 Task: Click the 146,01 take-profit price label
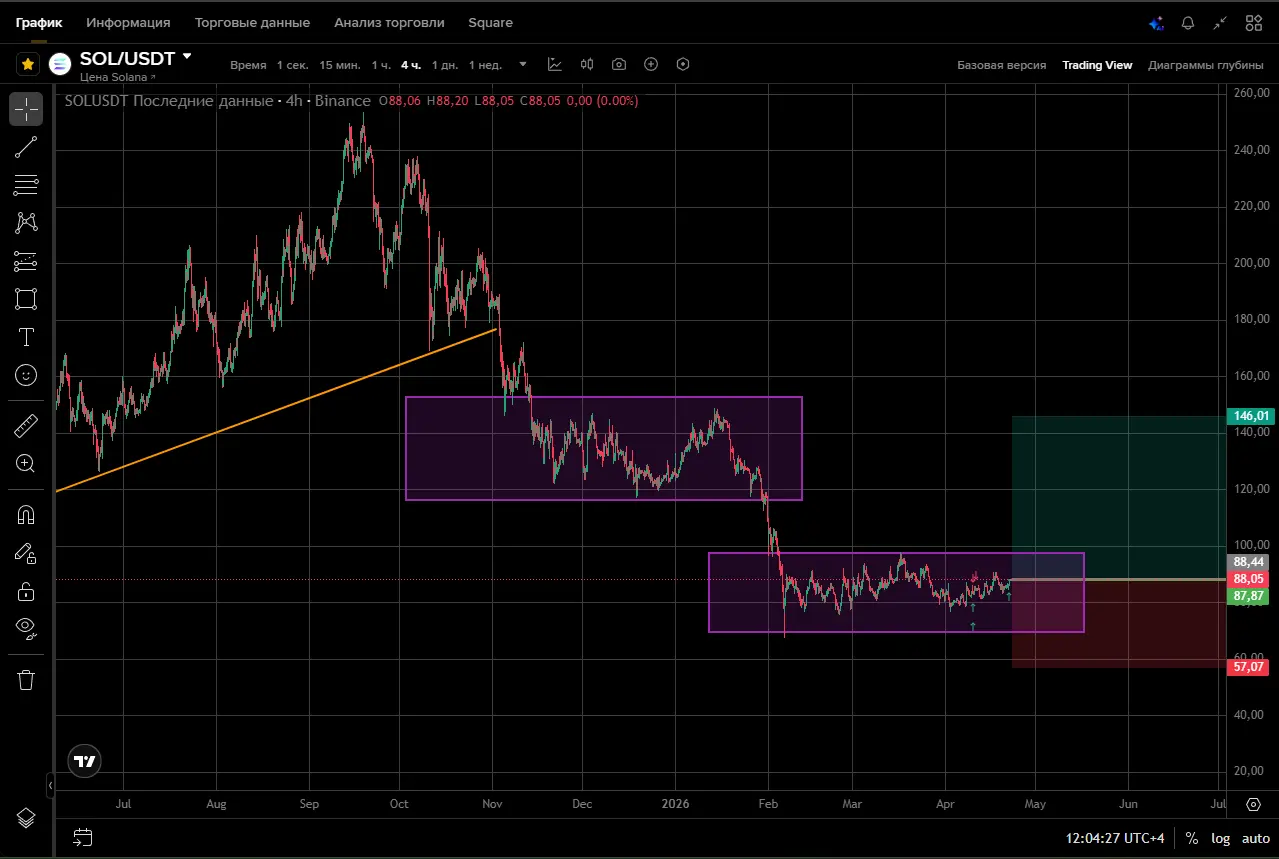pos(1251,416)
